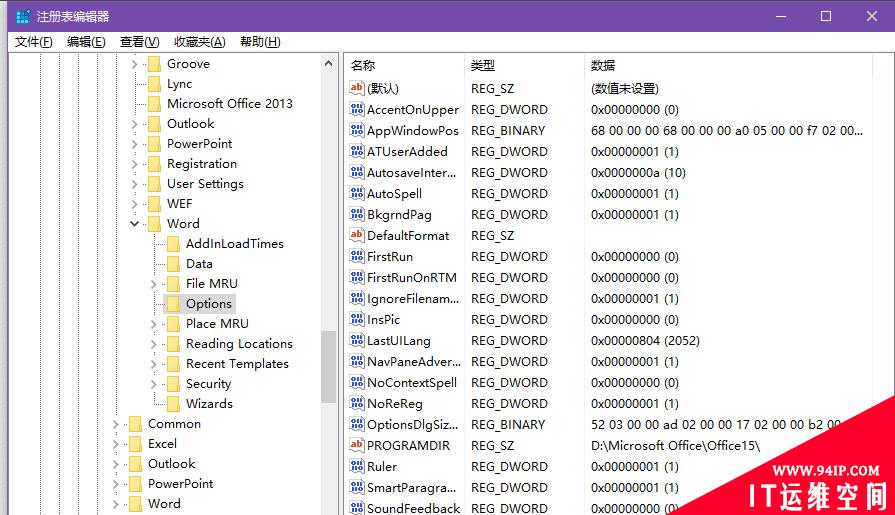The image size is (895, 515).
Task: Expand the Groove key
Action: pos(135,64)
